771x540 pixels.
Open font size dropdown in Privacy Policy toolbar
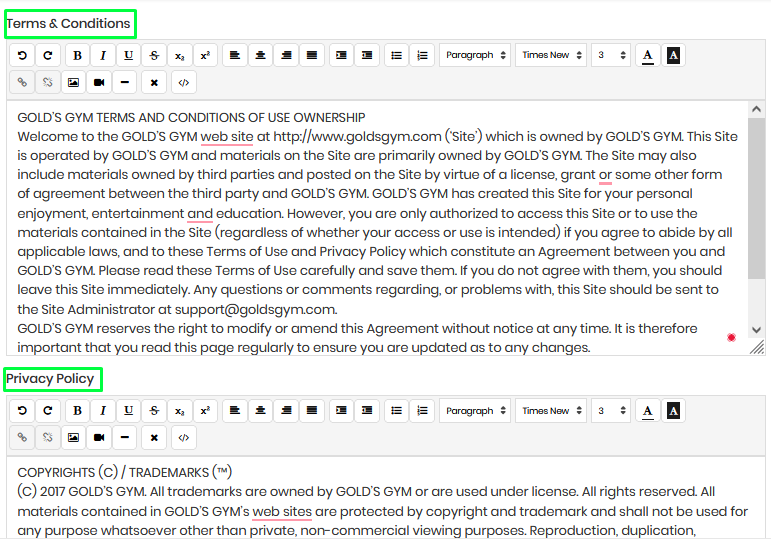(611, 411)
